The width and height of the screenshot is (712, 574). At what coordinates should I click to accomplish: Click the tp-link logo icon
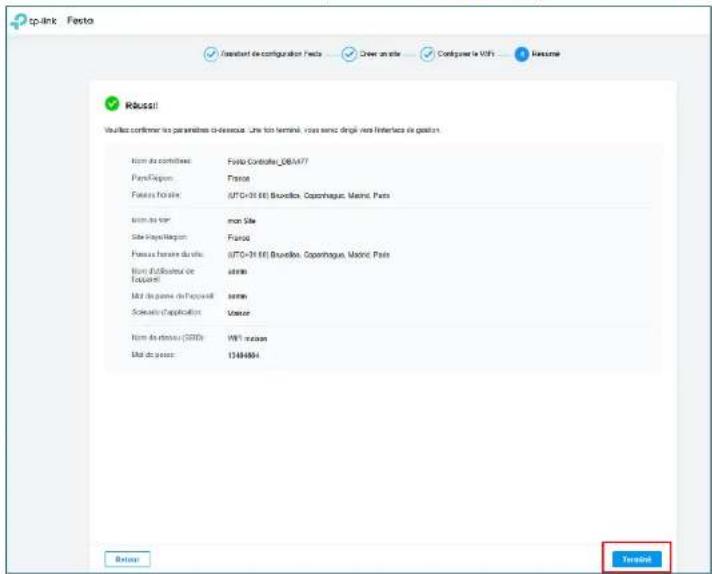pyautogui.click(x=19, y=21)
